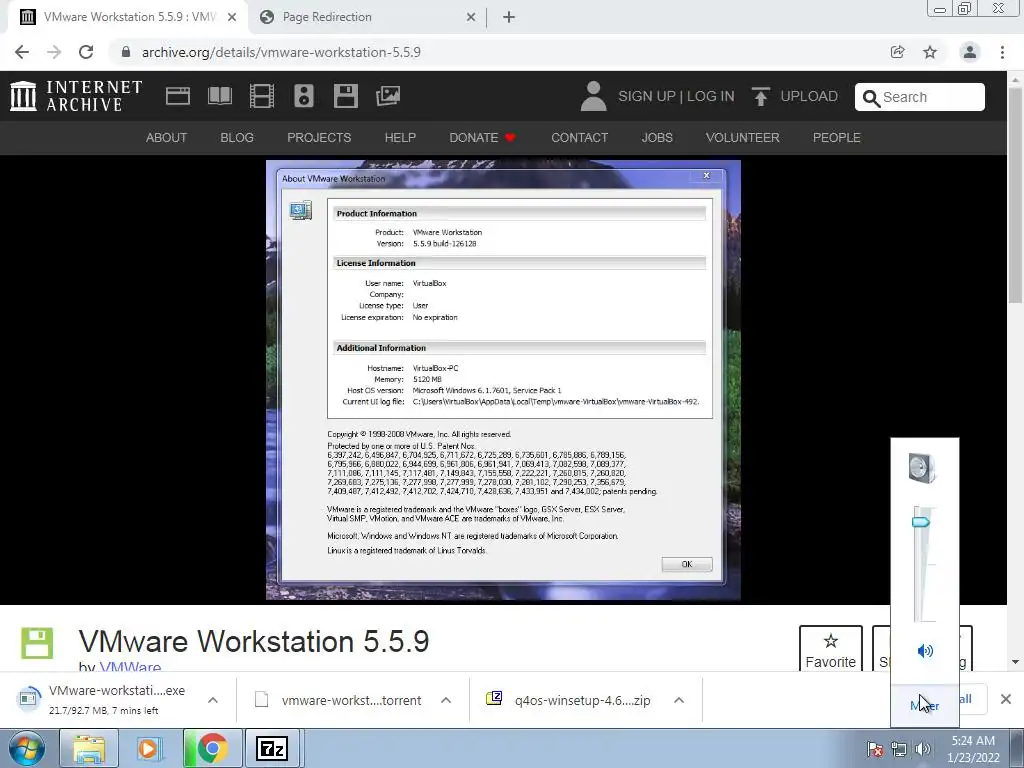Click the Chrome forward arrow
Screen dimensions: 1024x768
pos(54,52)
